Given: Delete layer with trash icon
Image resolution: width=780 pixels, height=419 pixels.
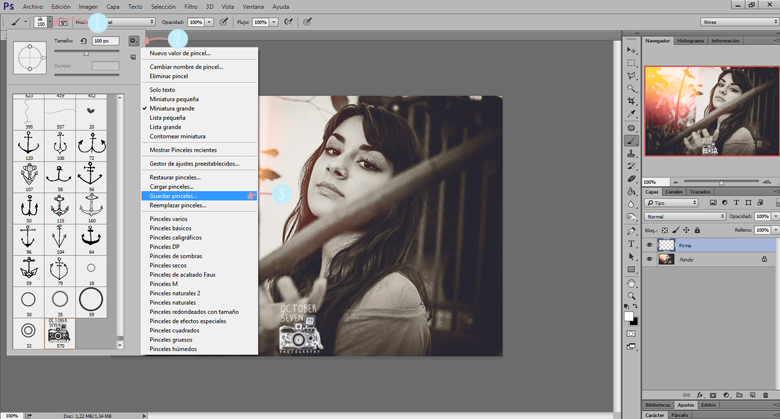Looking at the screenshot, I should (765, 395).
